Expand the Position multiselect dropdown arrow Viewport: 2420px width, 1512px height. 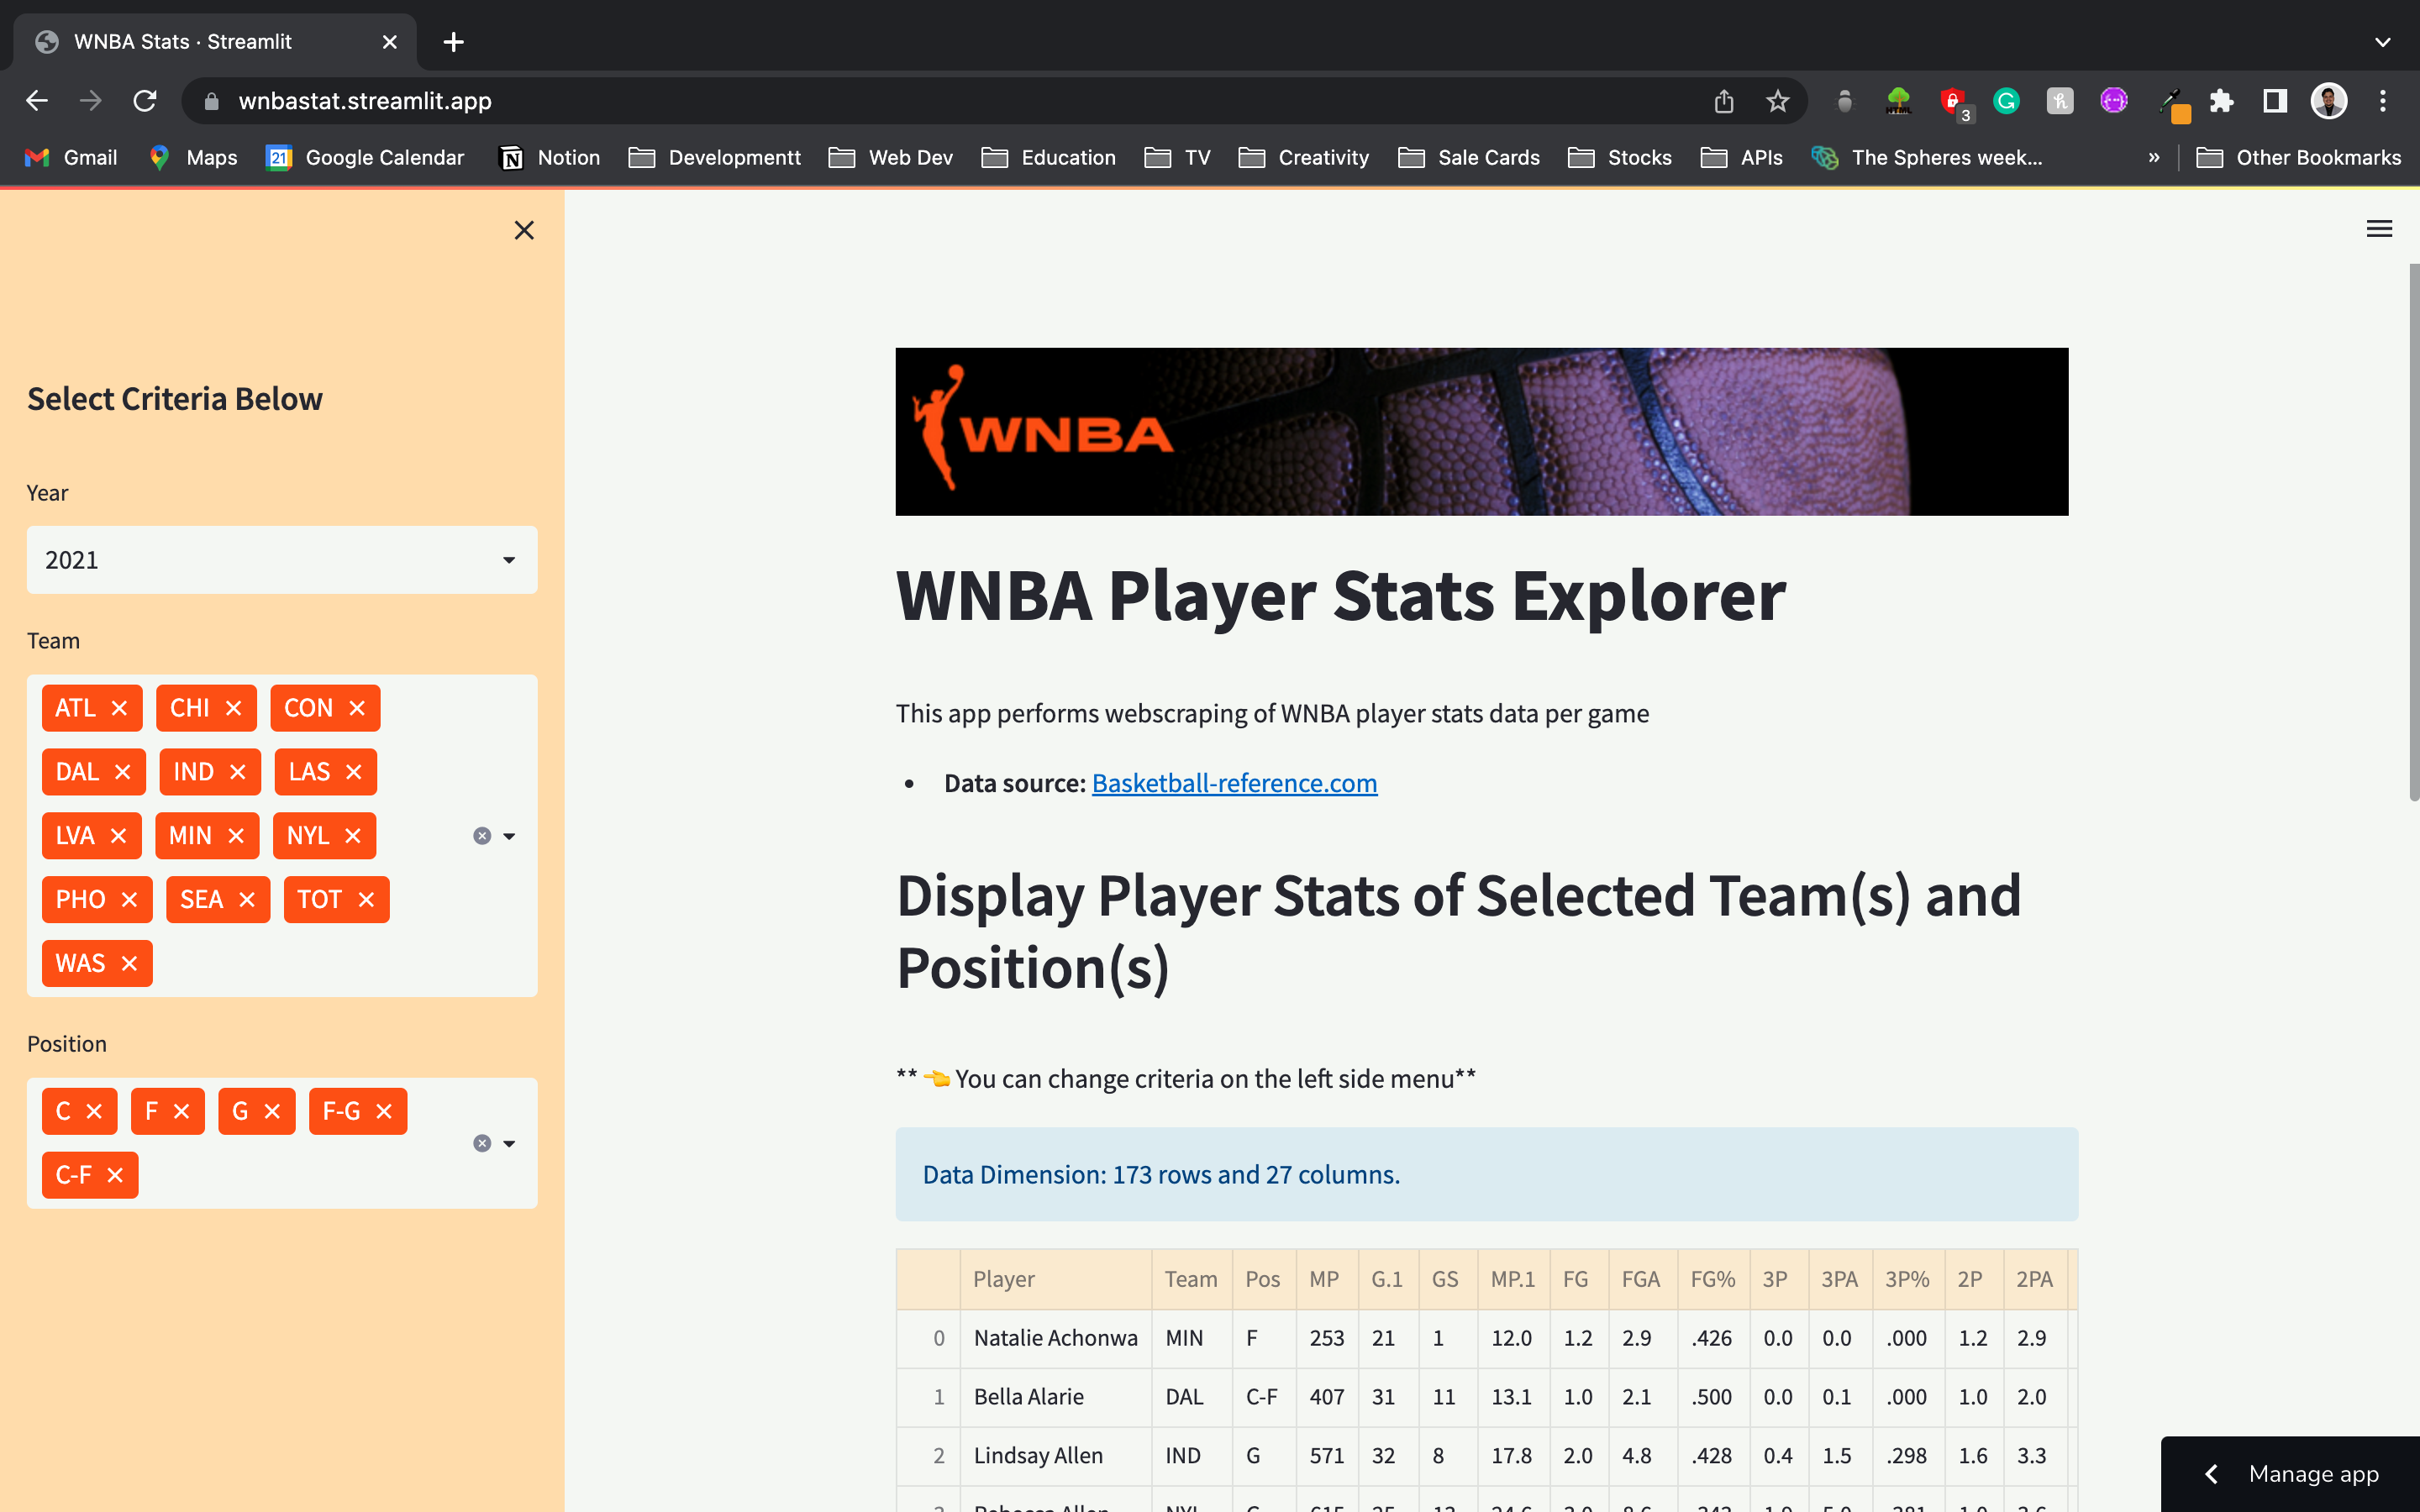pyautogui.click(x=509, y=1143)
